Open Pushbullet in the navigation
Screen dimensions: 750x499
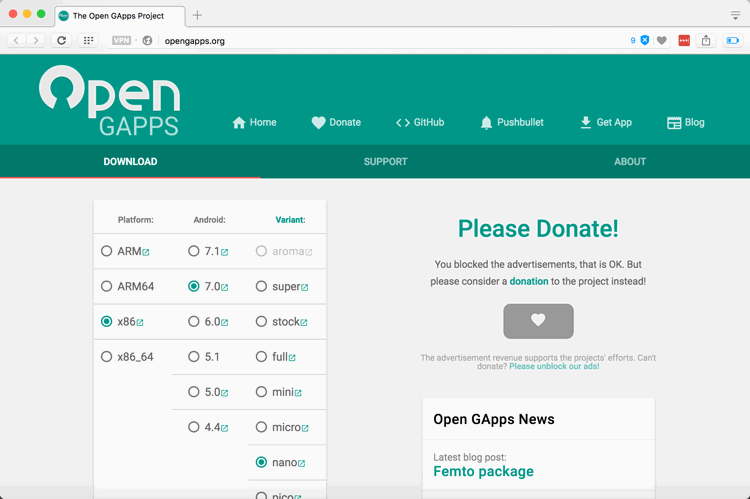(x=512, y=122)
